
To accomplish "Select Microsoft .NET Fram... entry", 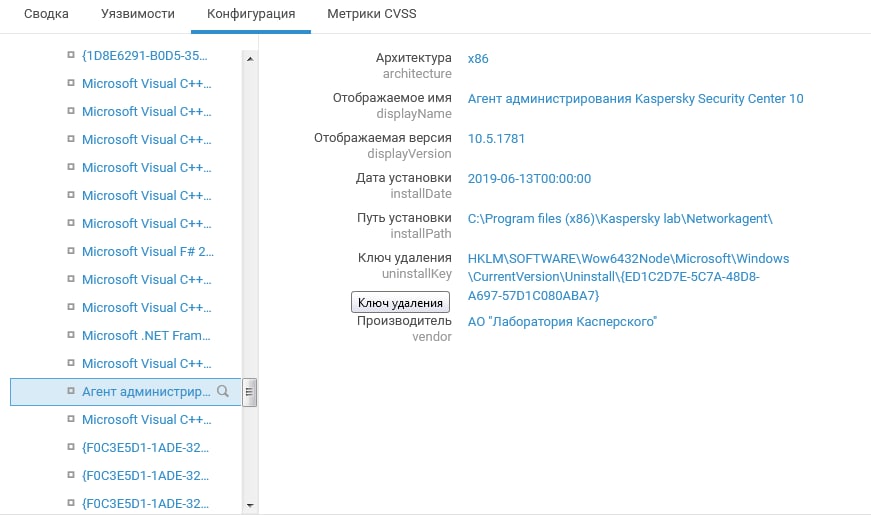I will [146, 335].
